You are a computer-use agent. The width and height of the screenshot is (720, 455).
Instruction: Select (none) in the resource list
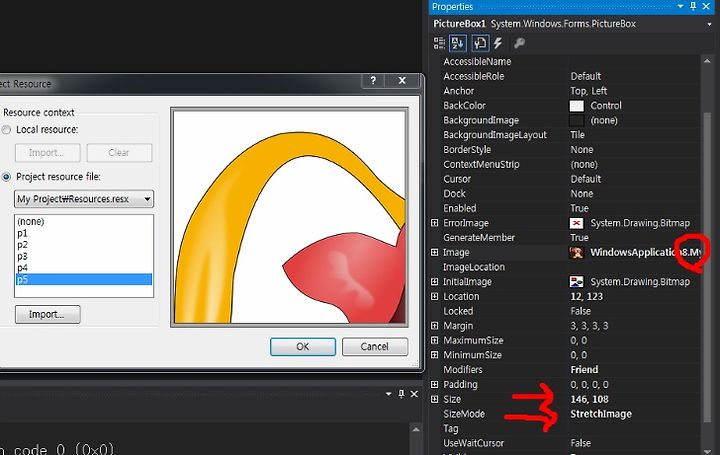point(84,221)
